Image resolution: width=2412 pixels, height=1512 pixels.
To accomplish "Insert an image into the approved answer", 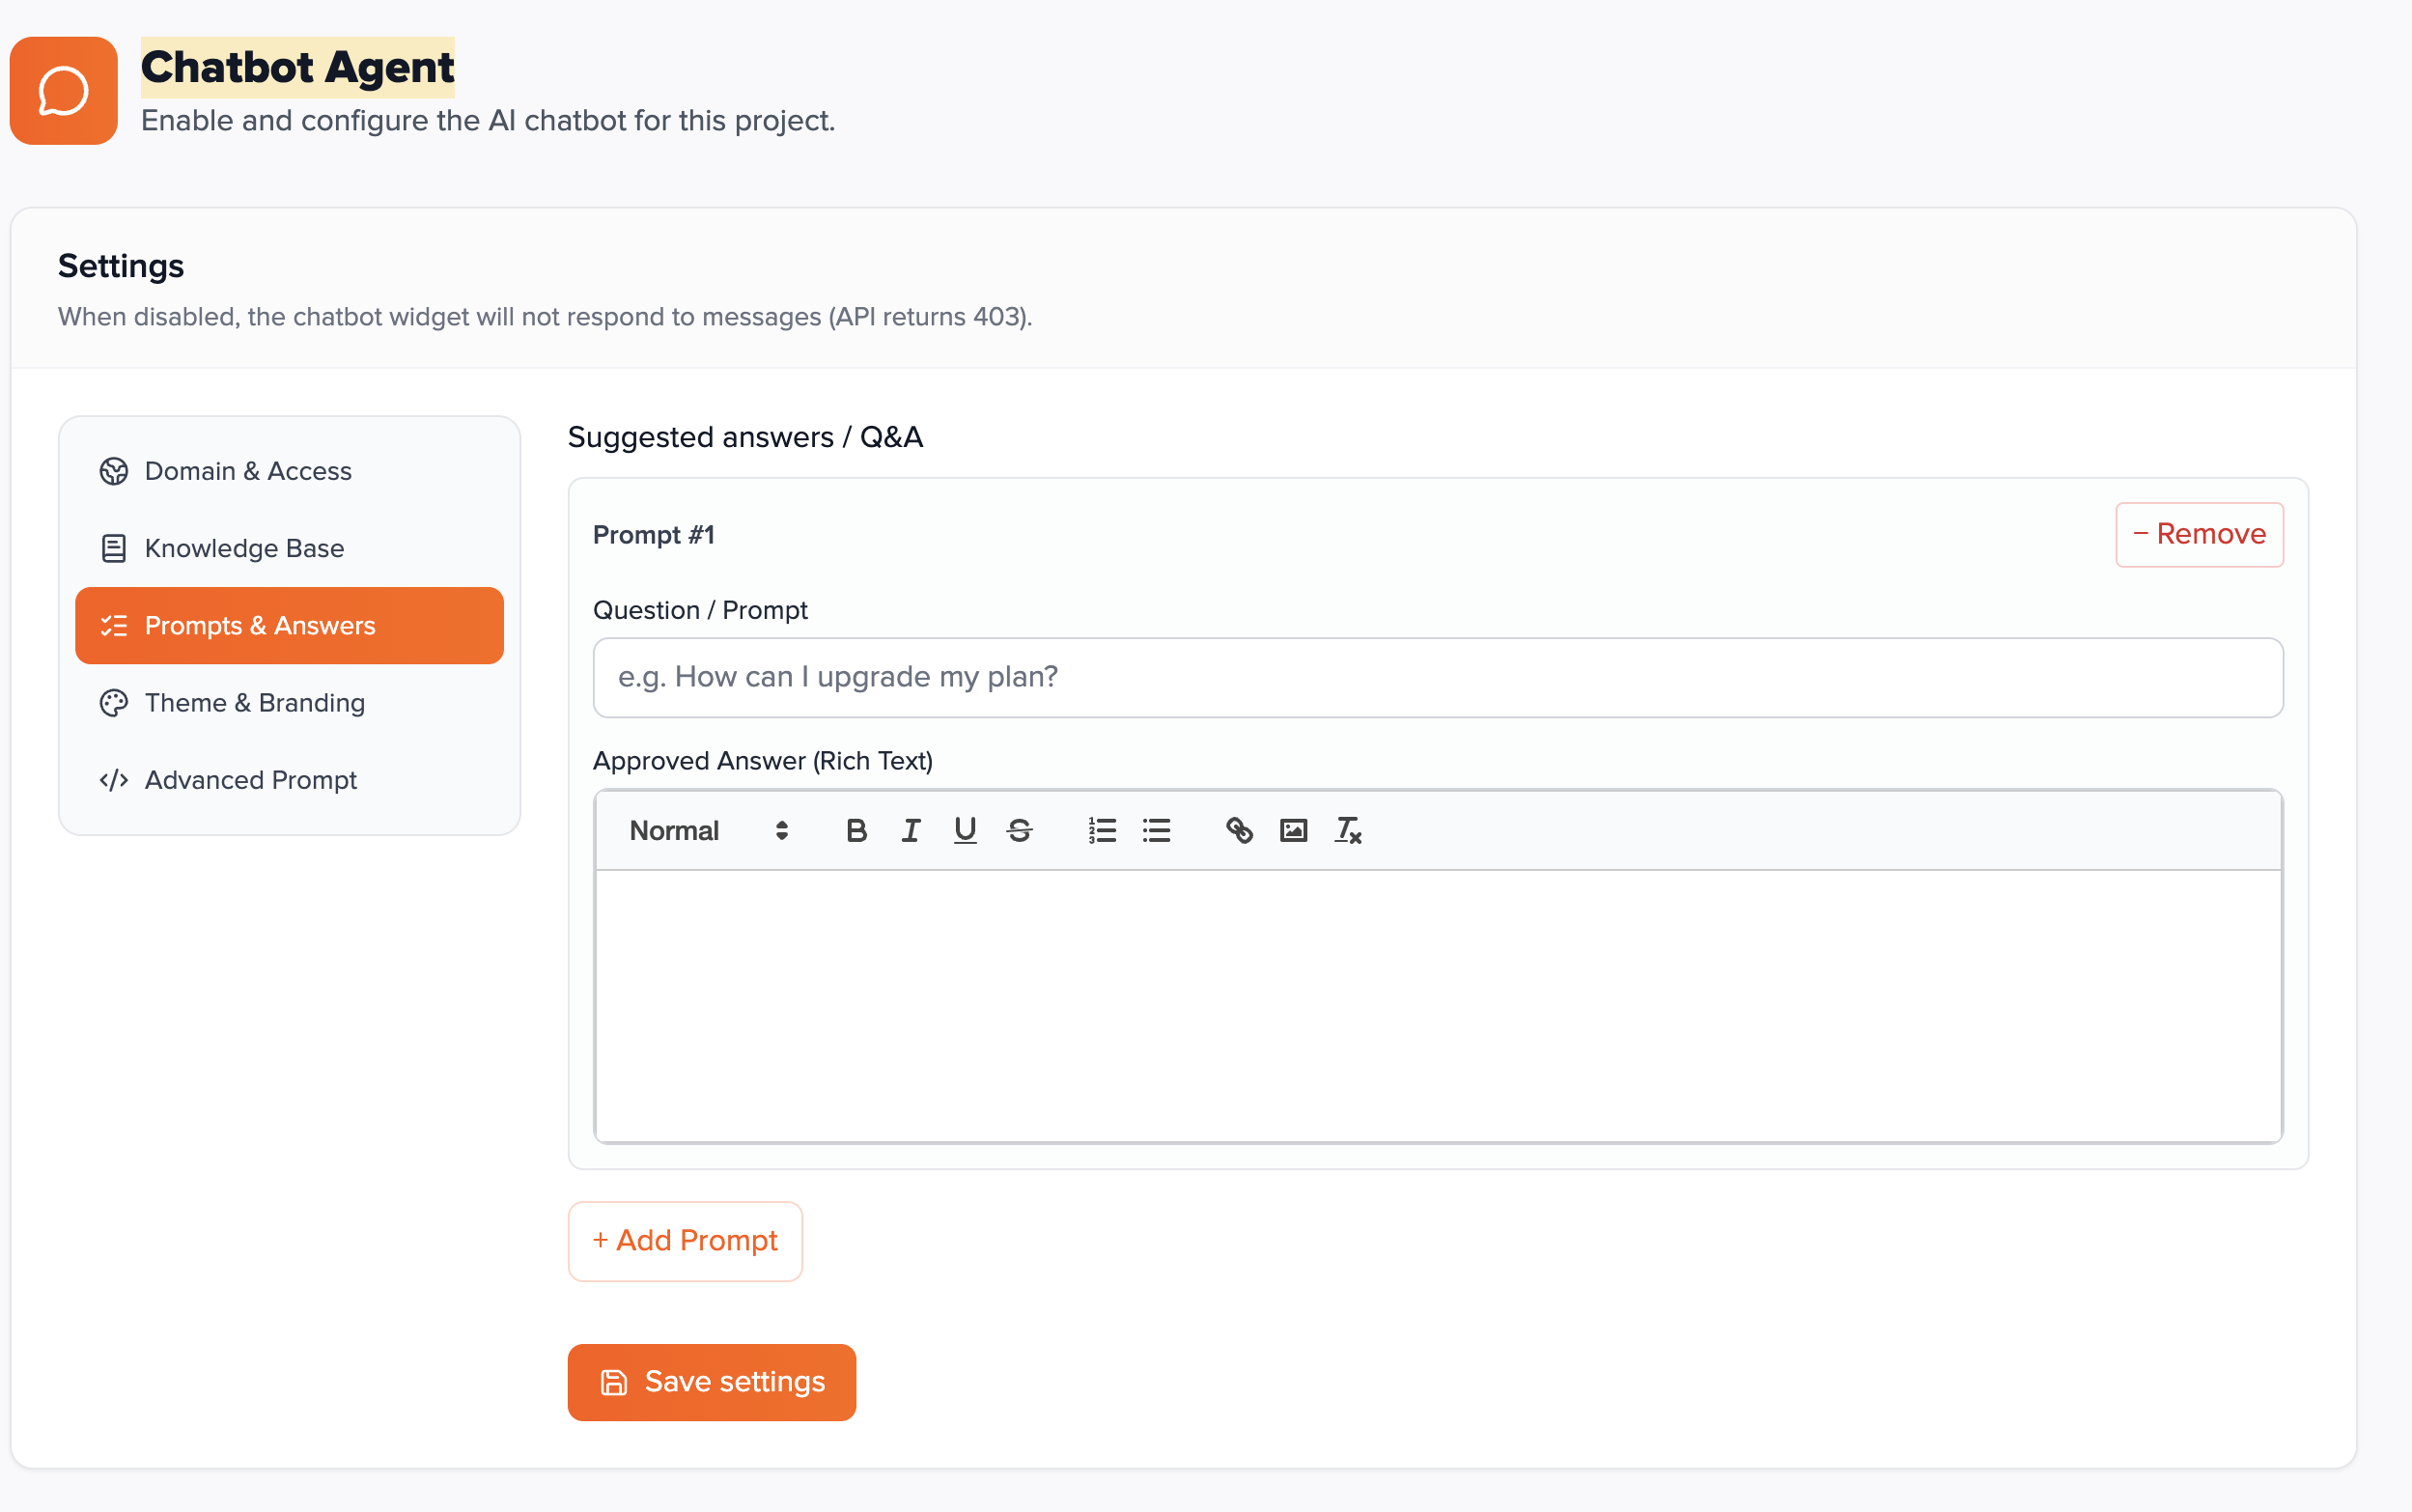I will (1293, 830).
